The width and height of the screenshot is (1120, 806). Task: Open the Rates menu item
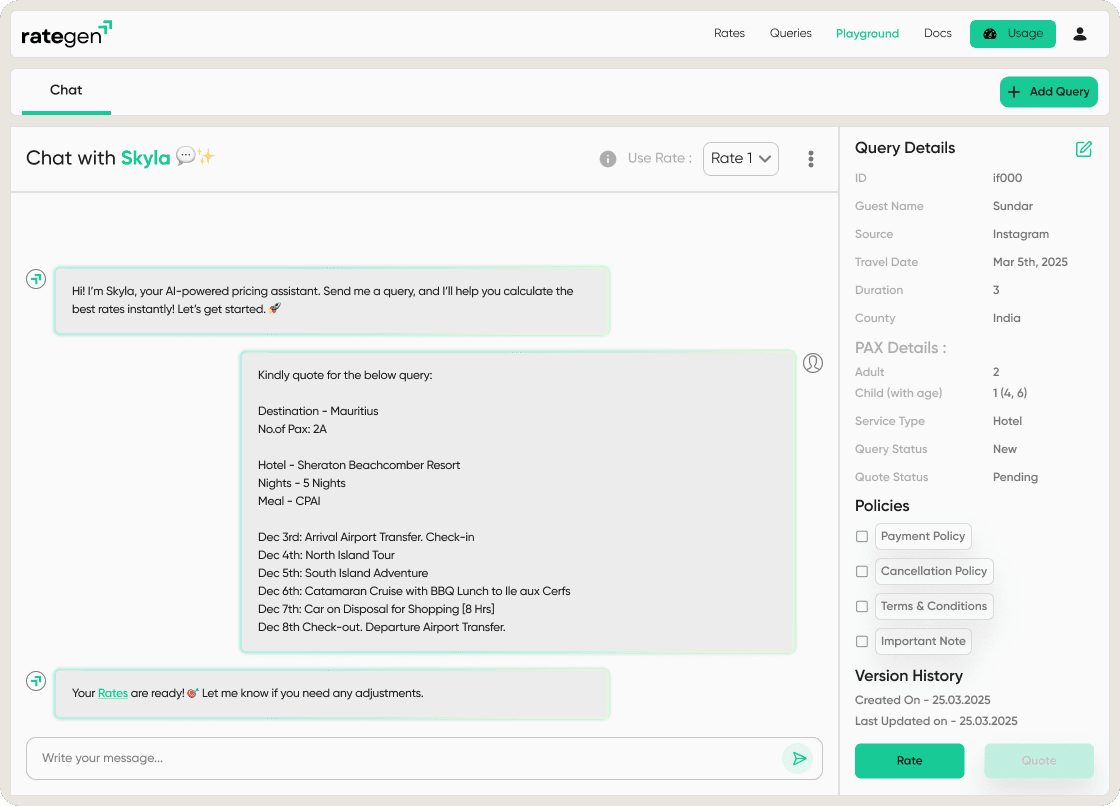pyautogui.click(x=729, y=34)
